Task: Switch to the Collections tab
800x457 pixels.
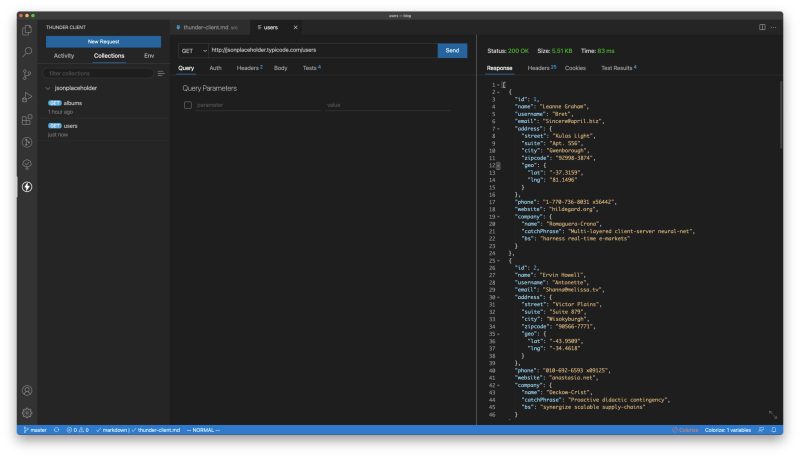Action: coord(109,56)
